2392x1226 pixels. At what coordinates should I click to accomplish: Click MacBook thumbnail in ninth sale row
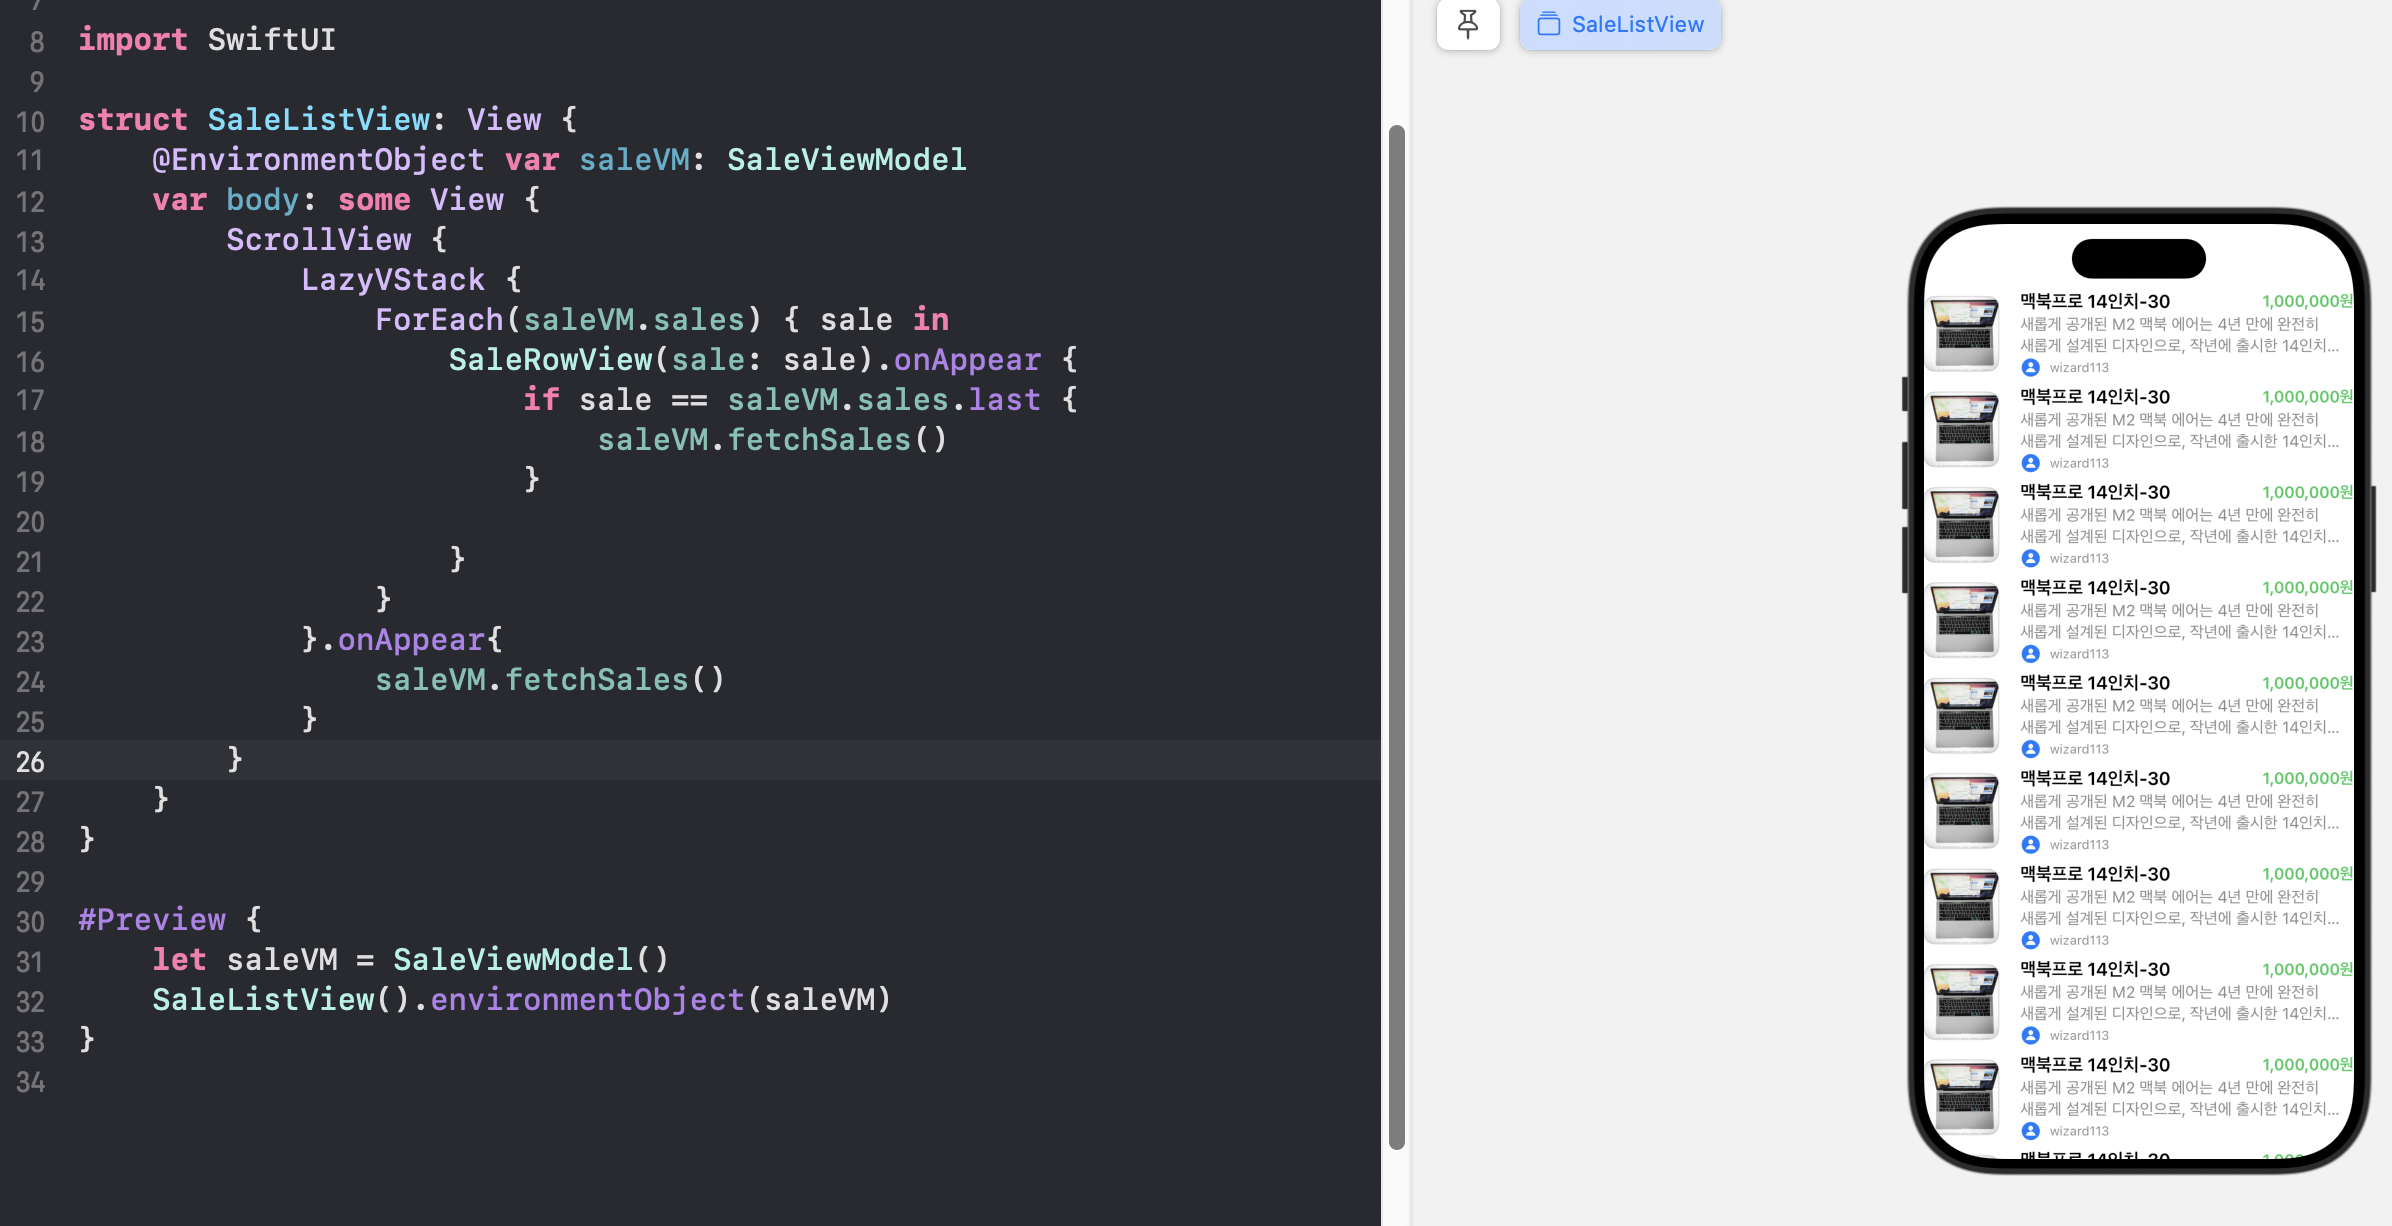point(1963,1097)
